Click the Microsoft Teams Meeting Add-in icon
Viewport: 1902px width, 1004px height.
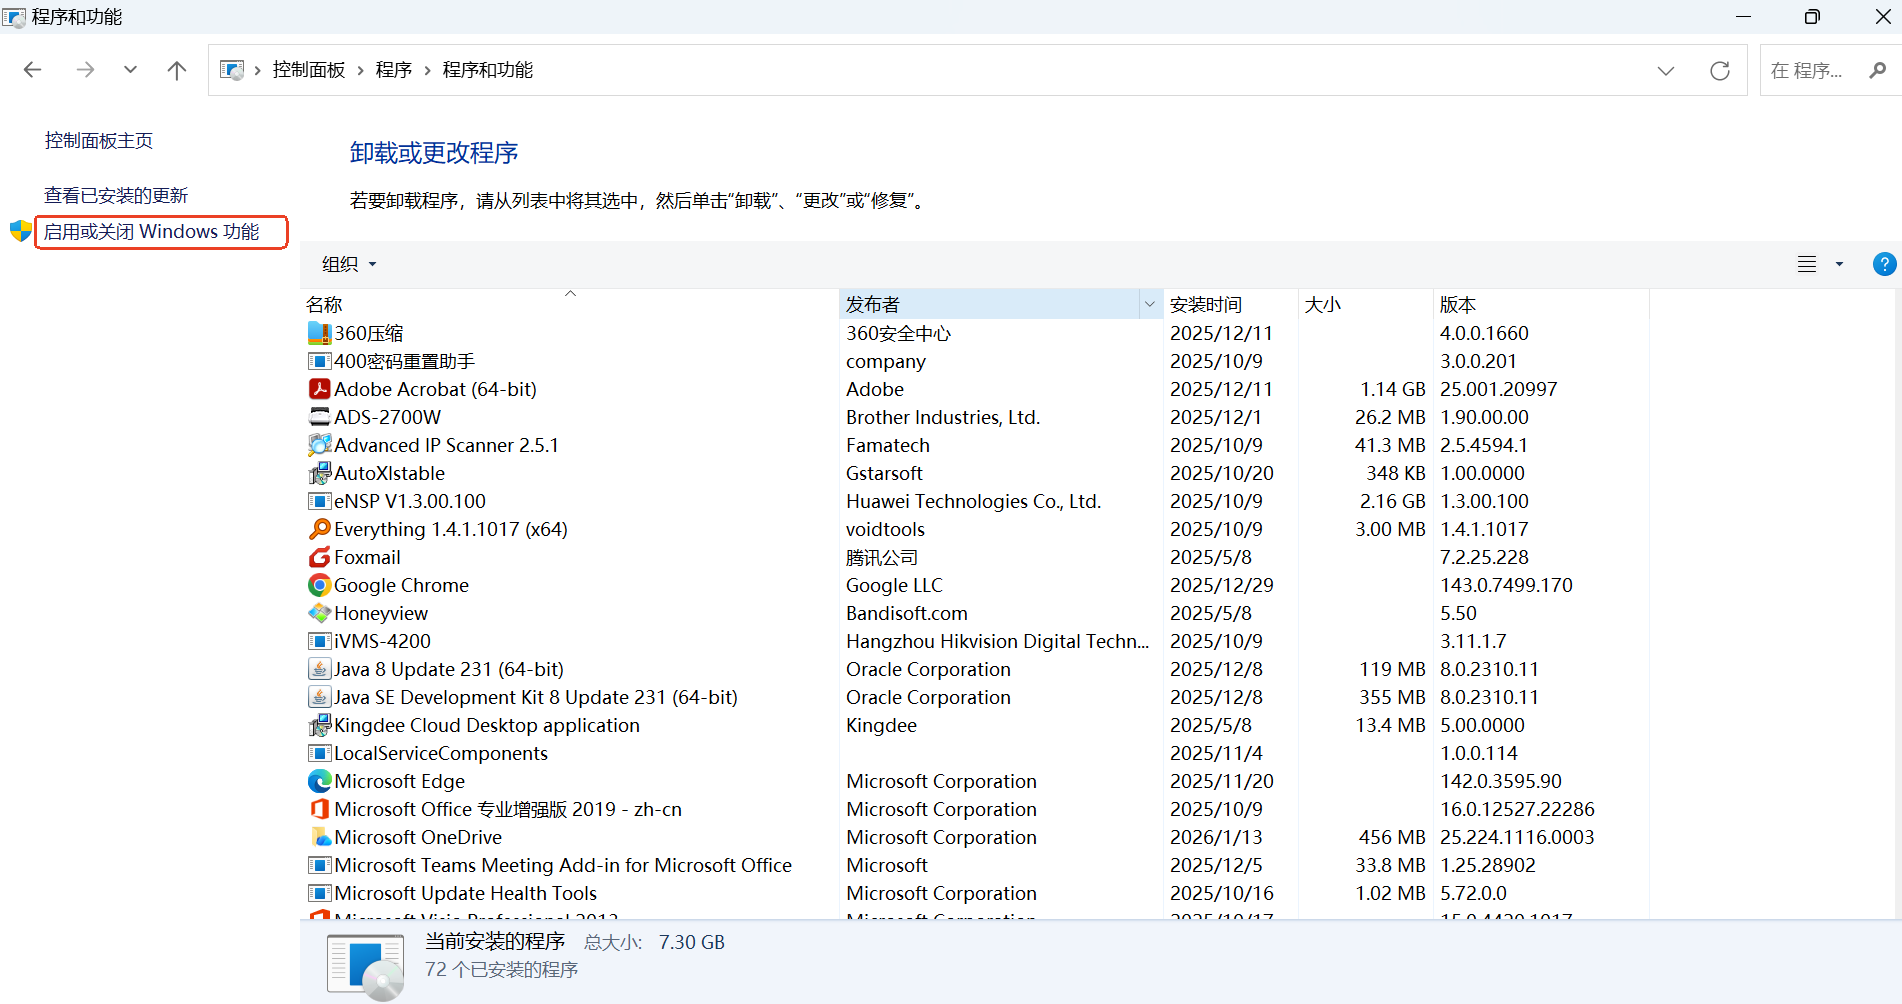click(x=319, y=865)
